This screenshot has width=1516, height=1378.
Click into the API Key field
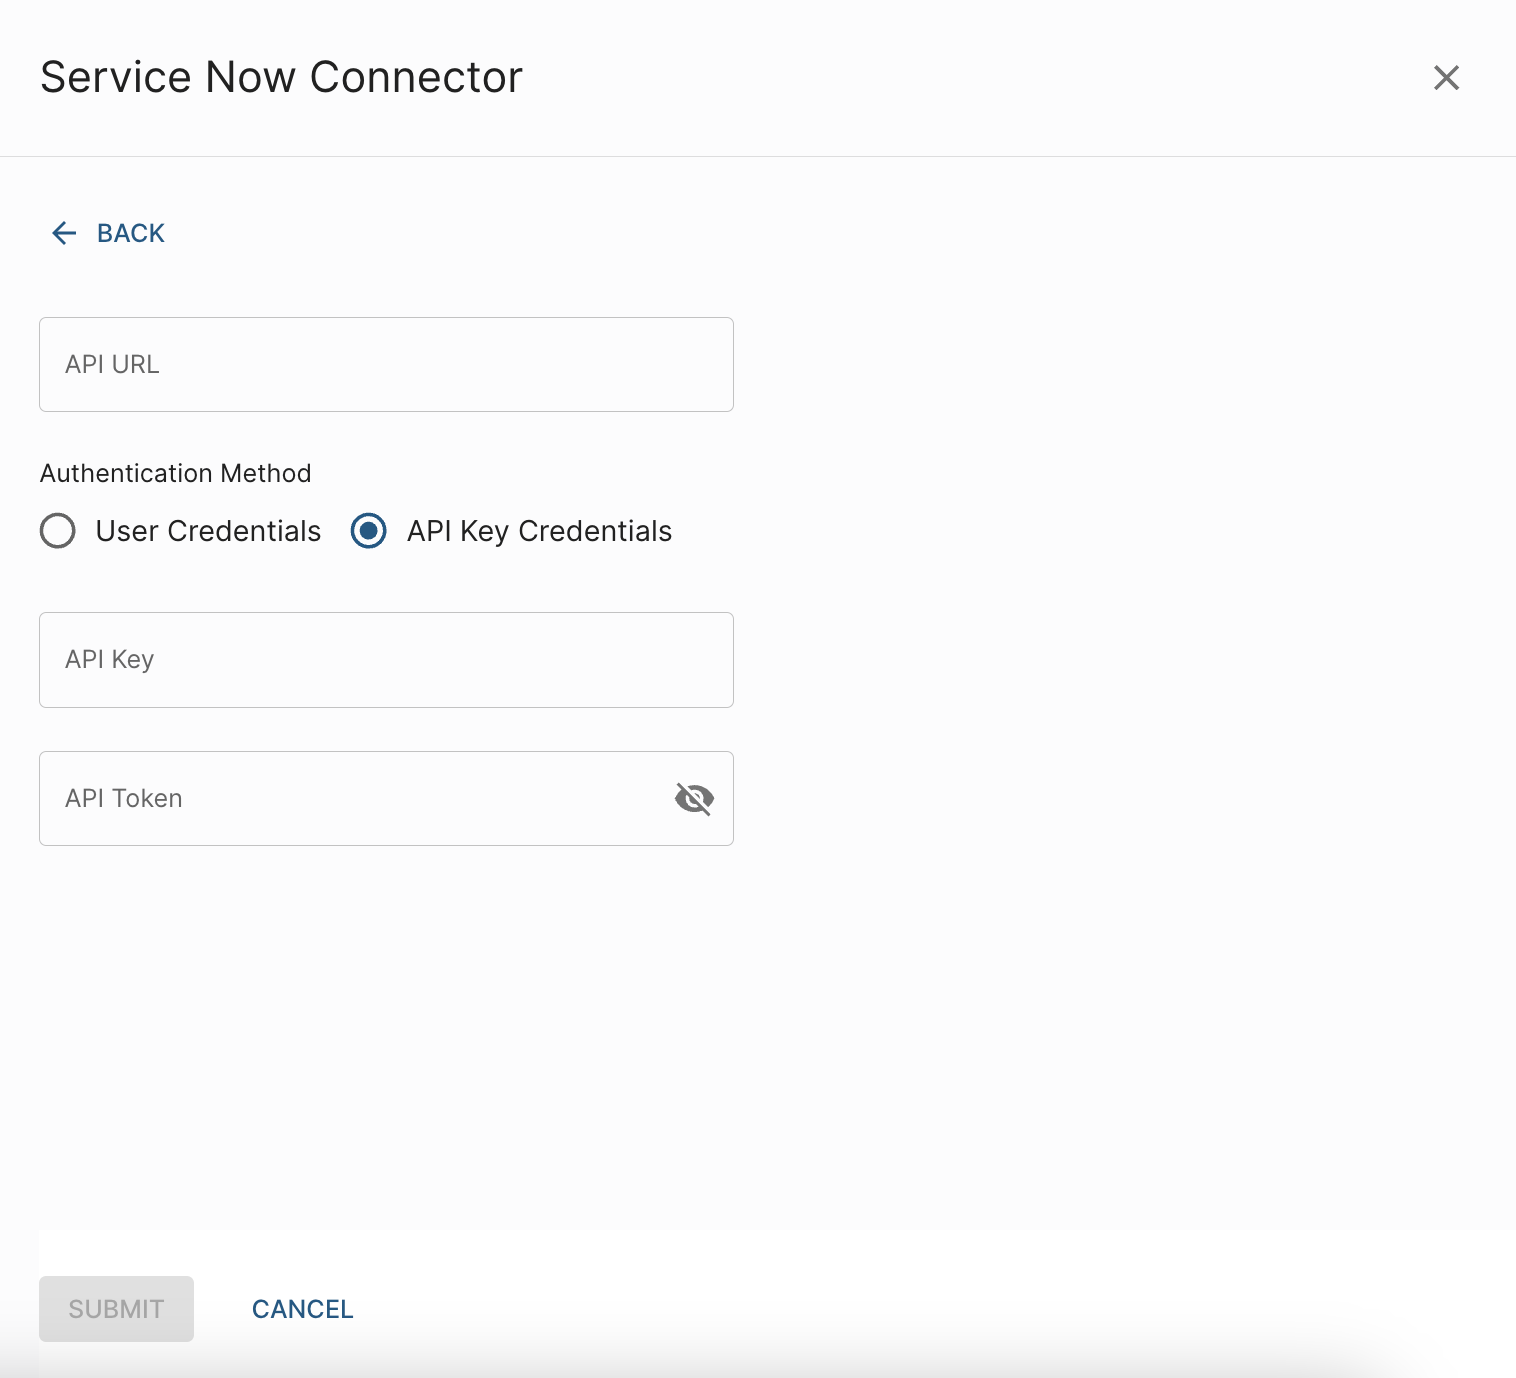(386, 660)
